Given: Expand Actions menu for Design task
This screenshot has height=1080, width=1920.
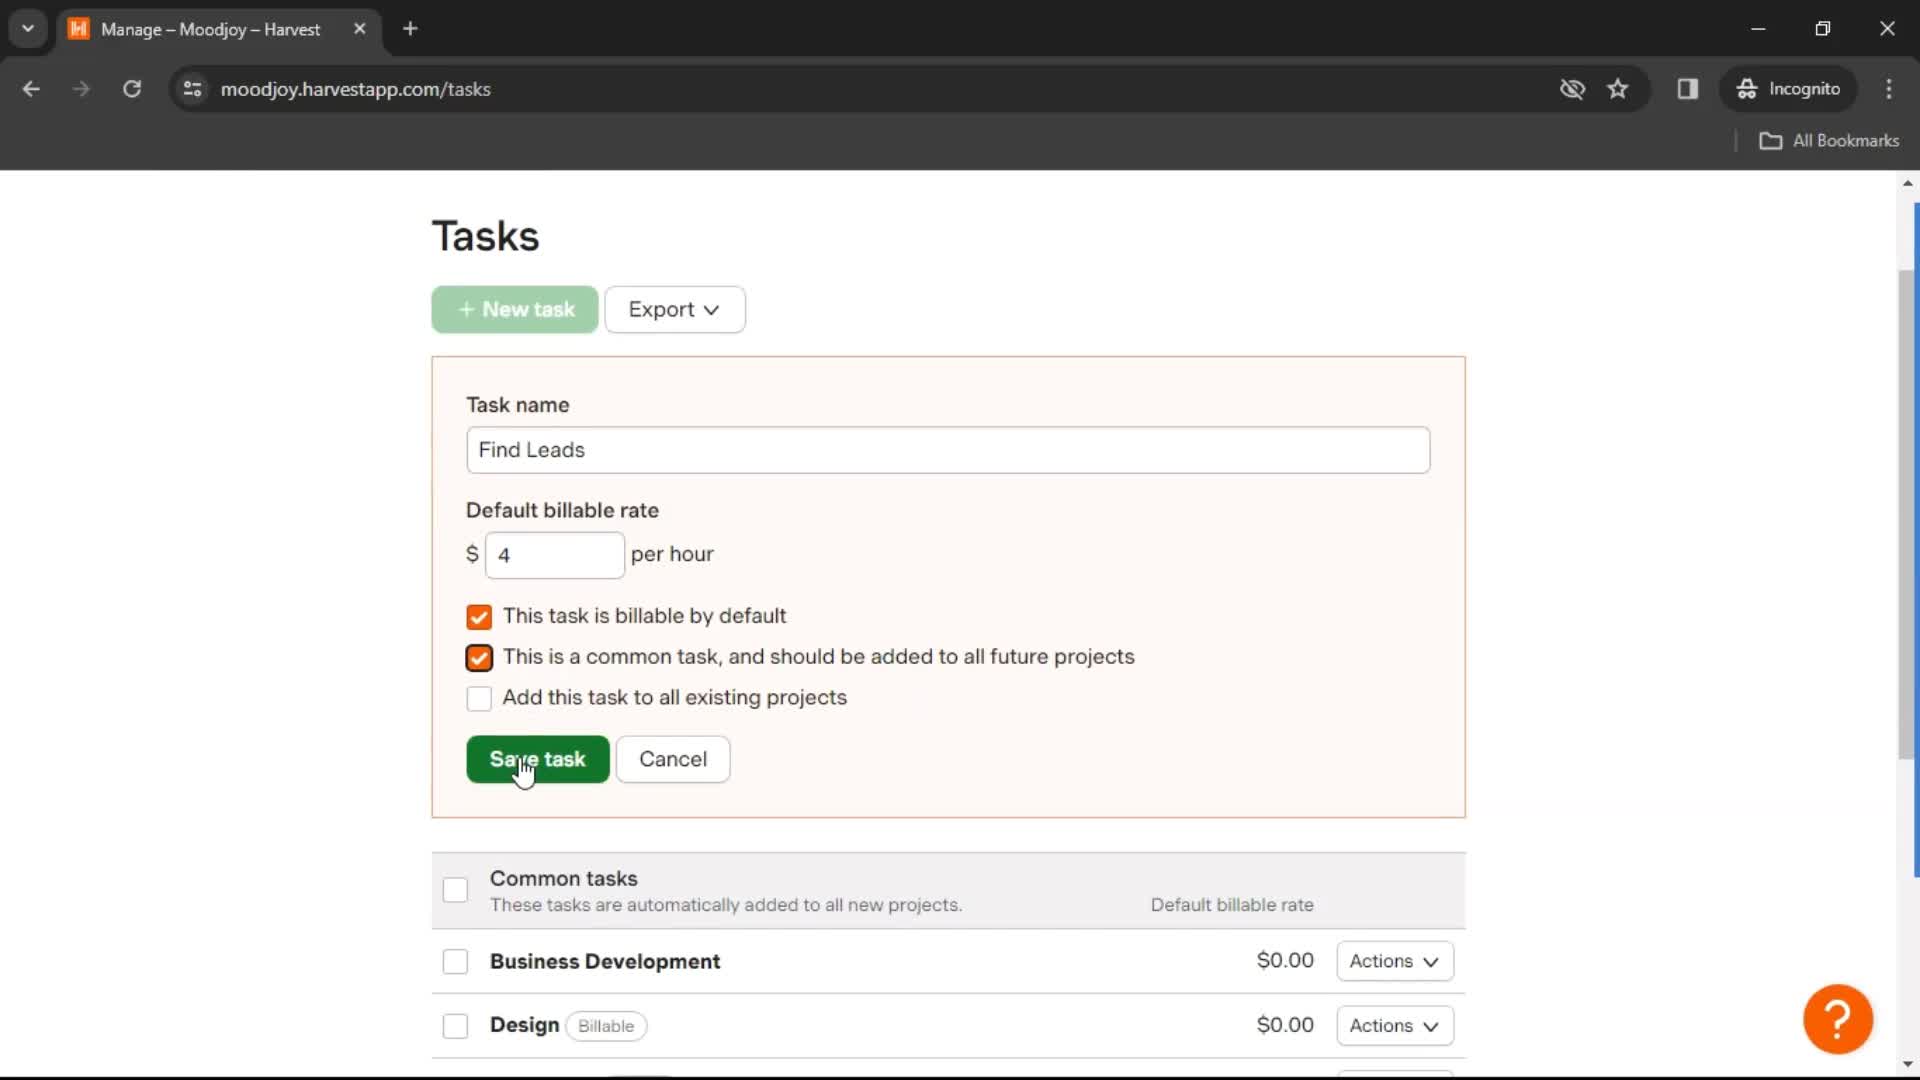Looking at the screenshot, I should [1394, 1026].
